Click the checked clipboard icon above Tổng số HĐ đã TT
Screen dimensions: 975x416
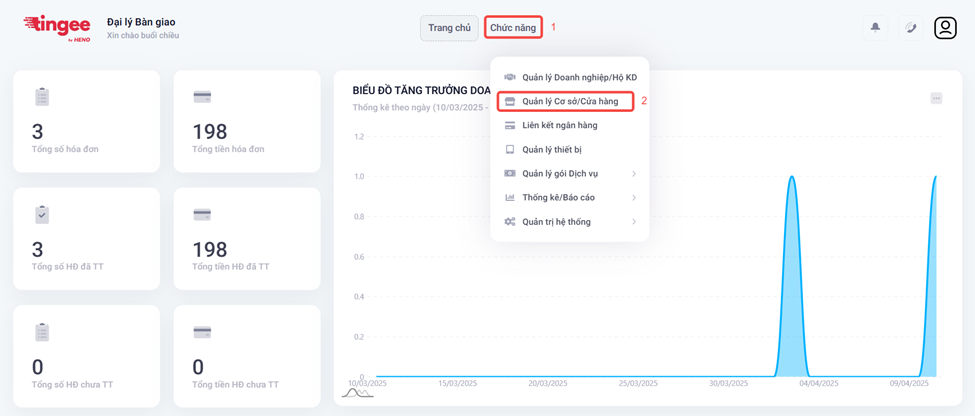(42, 215)
